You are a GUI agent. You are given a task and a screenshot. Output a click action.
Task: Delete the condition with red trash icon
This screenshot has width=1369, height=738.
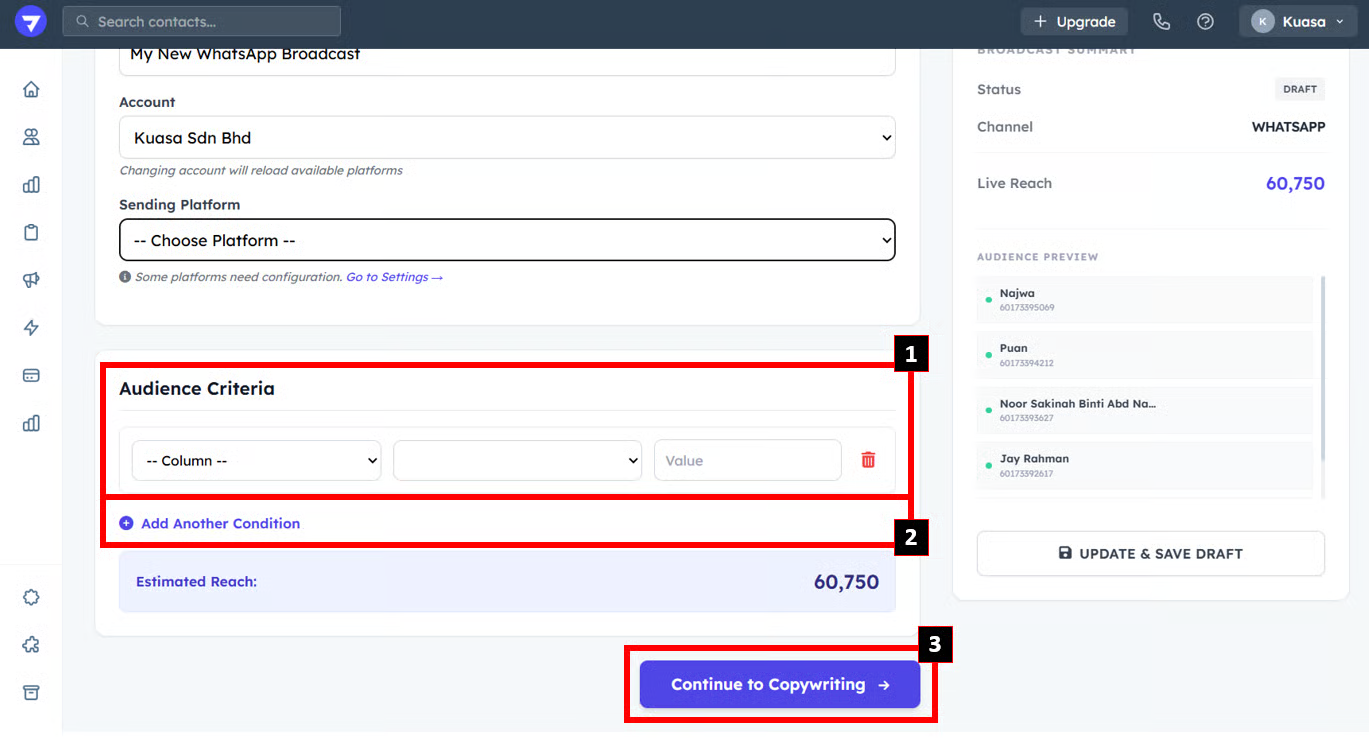coord(868,460)
